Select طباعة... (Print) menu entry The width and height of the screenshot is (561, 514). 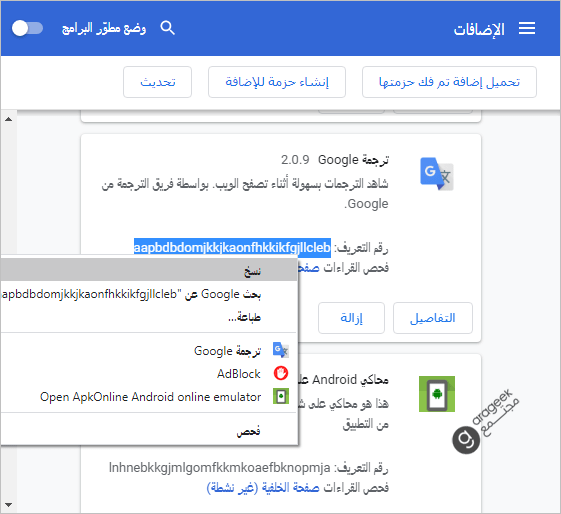point(148,317)
